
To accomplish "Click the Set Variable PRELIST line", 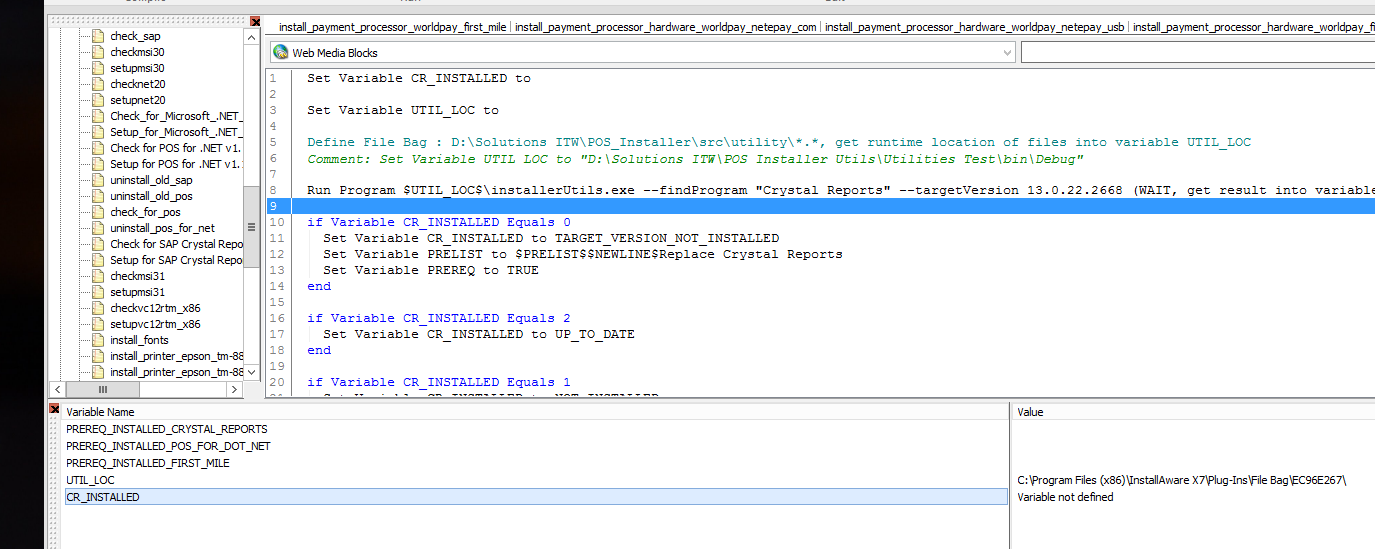I will 583,254.
